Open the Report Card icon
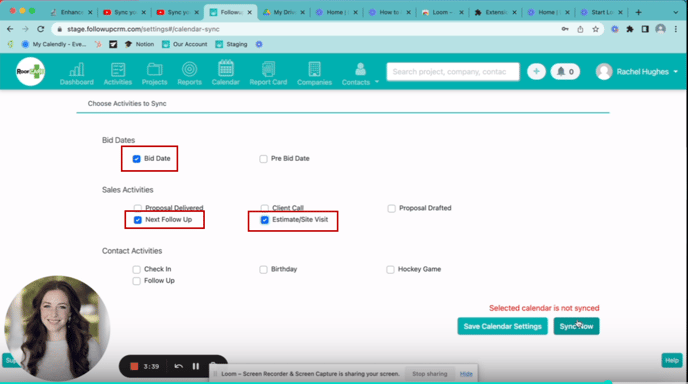The image size is (688, 384). point(268,69)
